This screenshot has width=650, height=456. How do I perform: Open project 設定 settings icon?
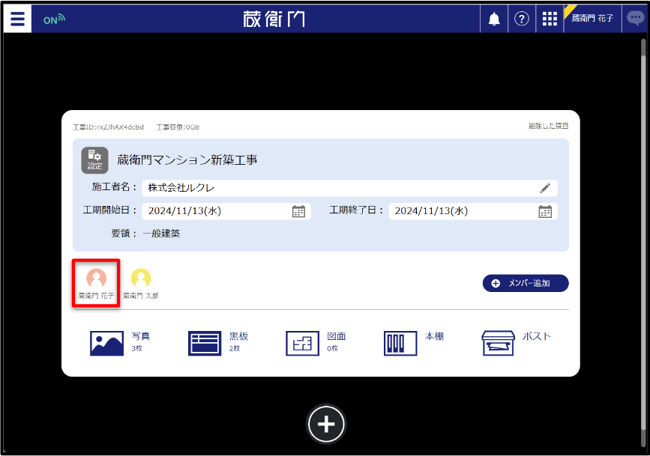[95, 160]
